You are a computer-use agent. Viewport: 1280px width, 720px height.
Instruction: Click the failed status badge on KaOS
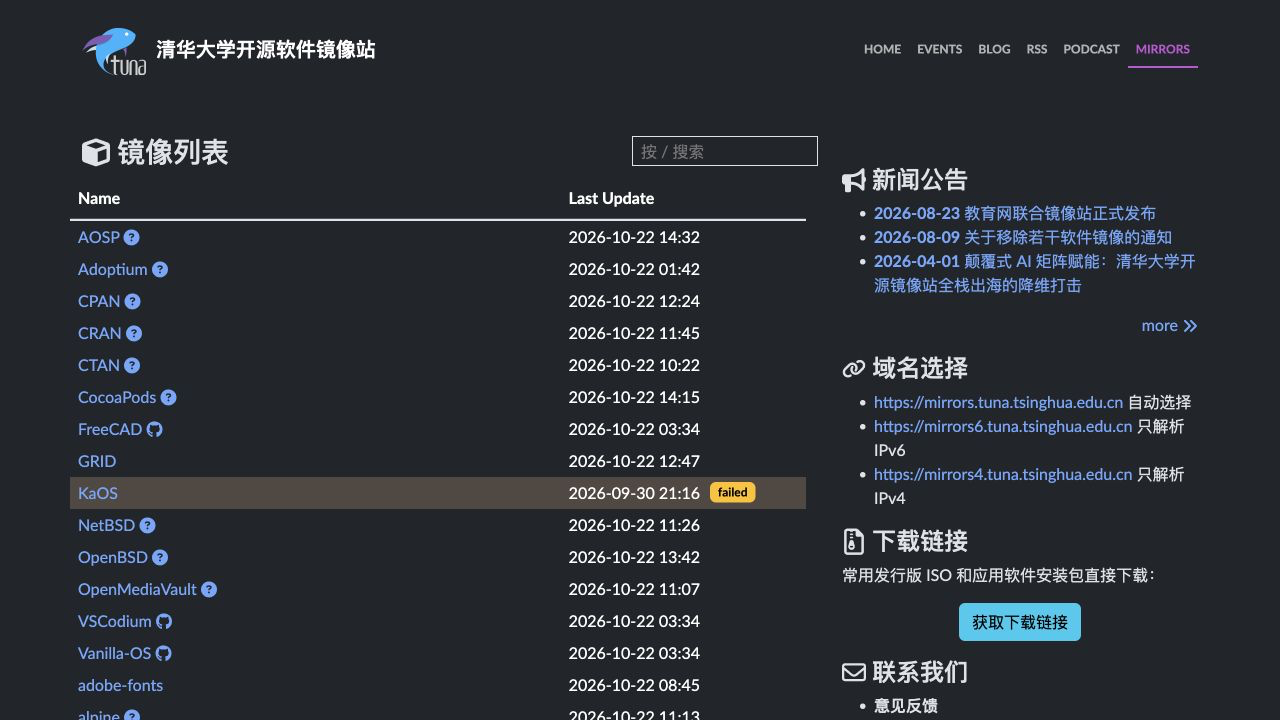[733, 492]
